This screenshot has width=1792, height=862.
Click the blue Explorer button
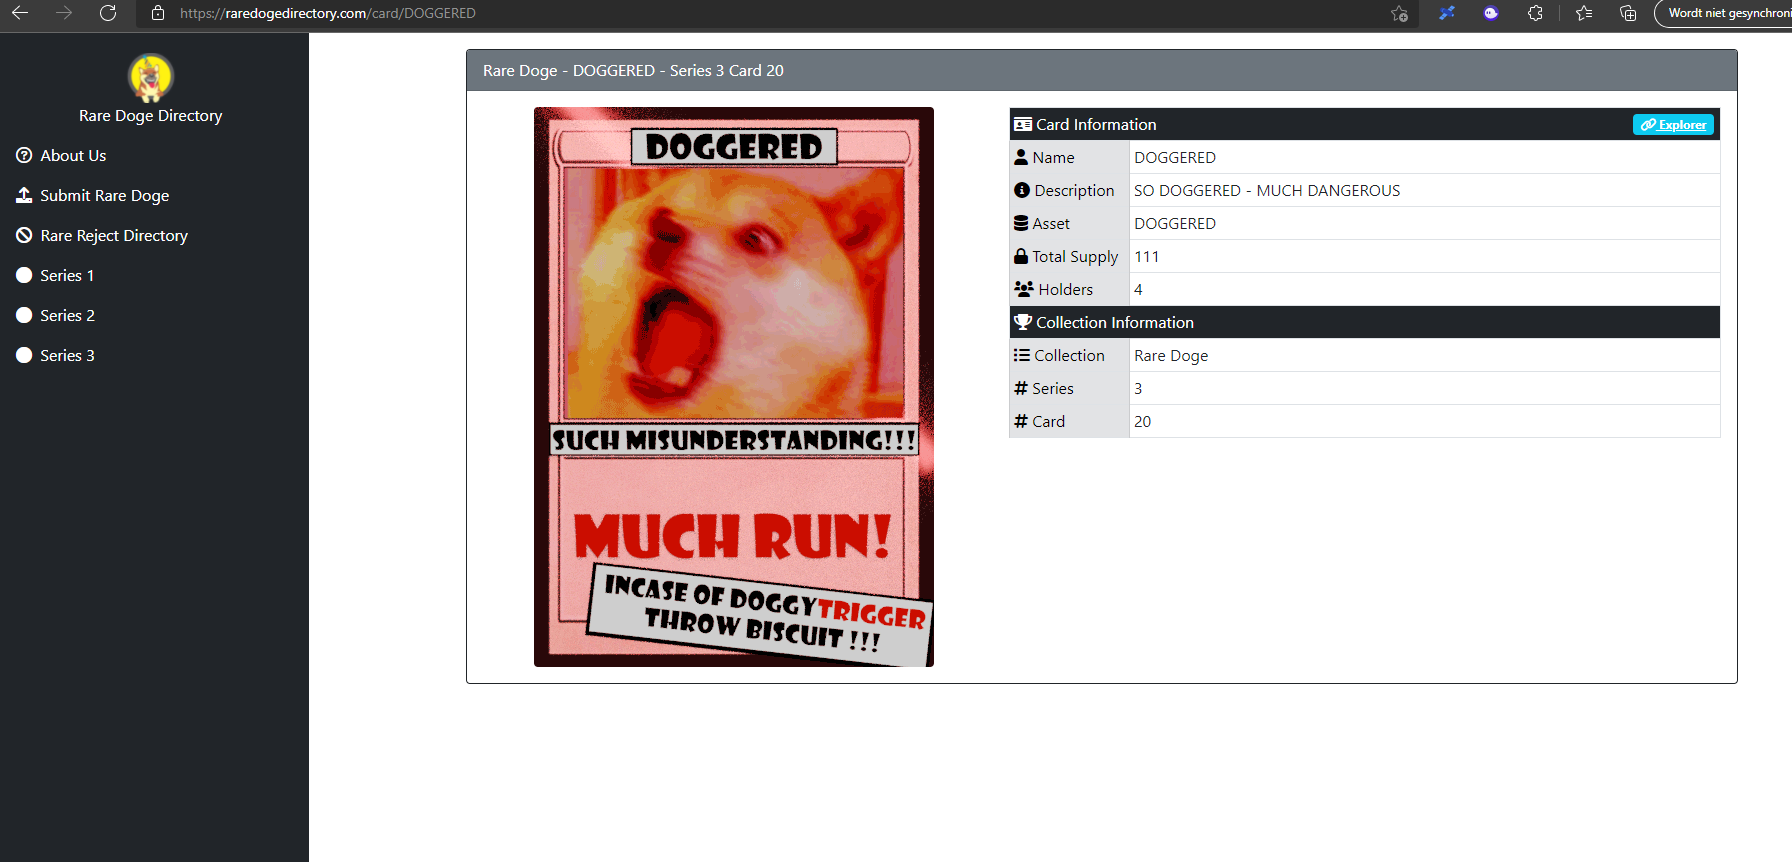(1673, 124)
